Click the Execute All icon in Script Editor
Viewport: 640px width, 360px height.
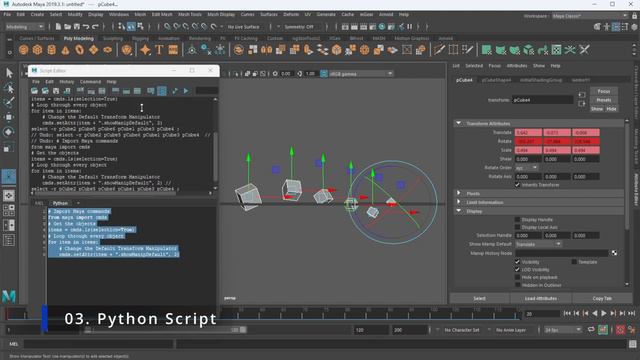pos(175,91)
